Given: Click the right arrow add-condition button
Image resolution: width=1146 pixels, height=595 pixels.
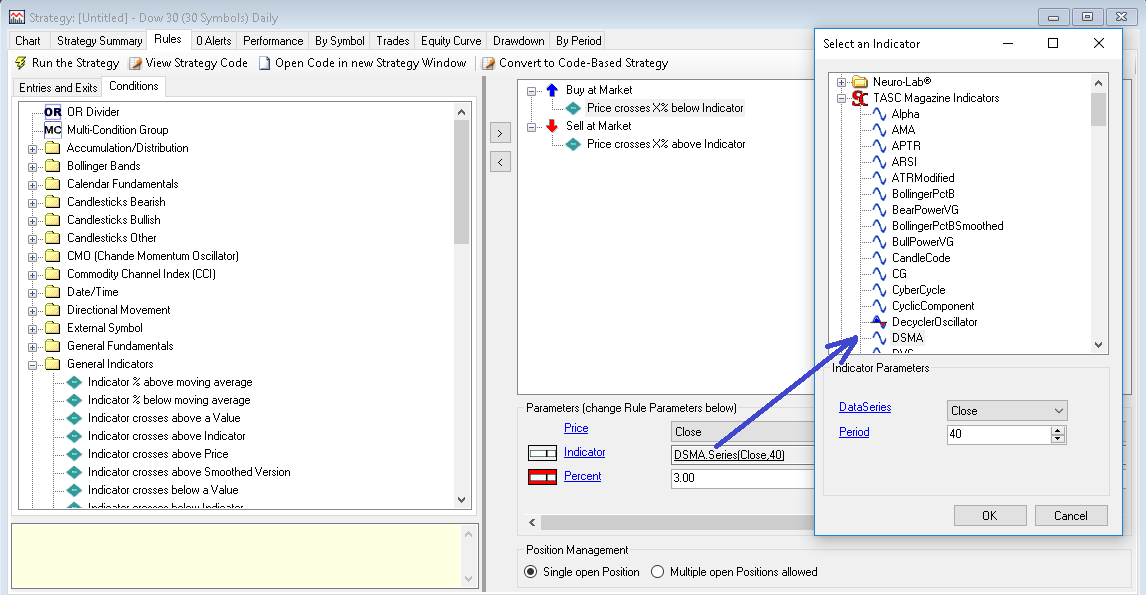Looking at the screenshot, I should click(501, 133).
